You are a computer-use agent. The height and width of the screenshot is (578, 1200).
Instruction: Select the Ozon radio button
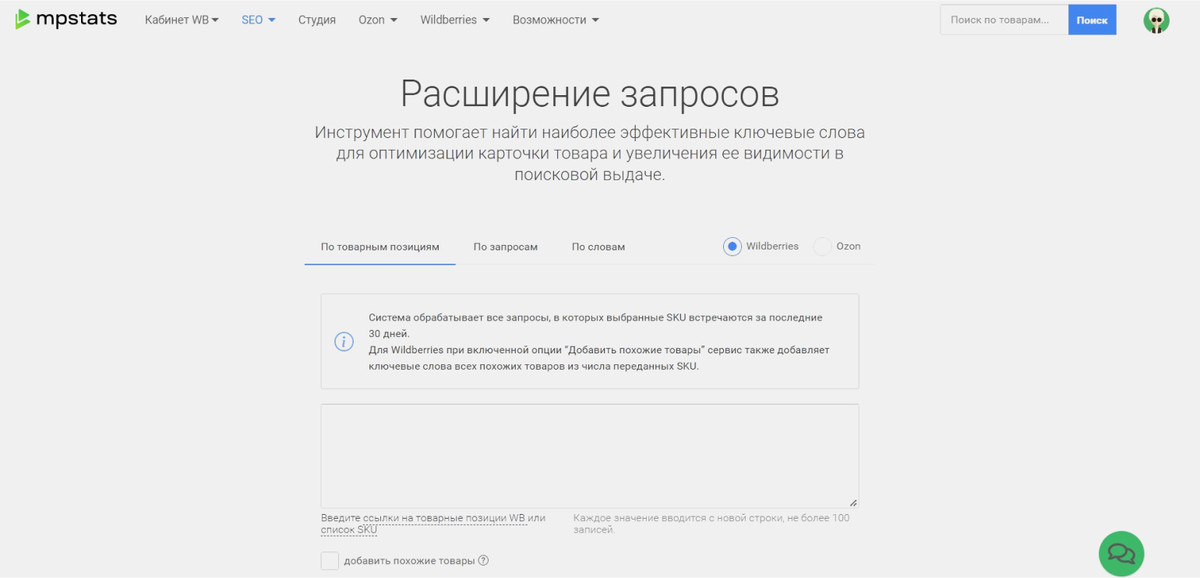coord(822,246)
